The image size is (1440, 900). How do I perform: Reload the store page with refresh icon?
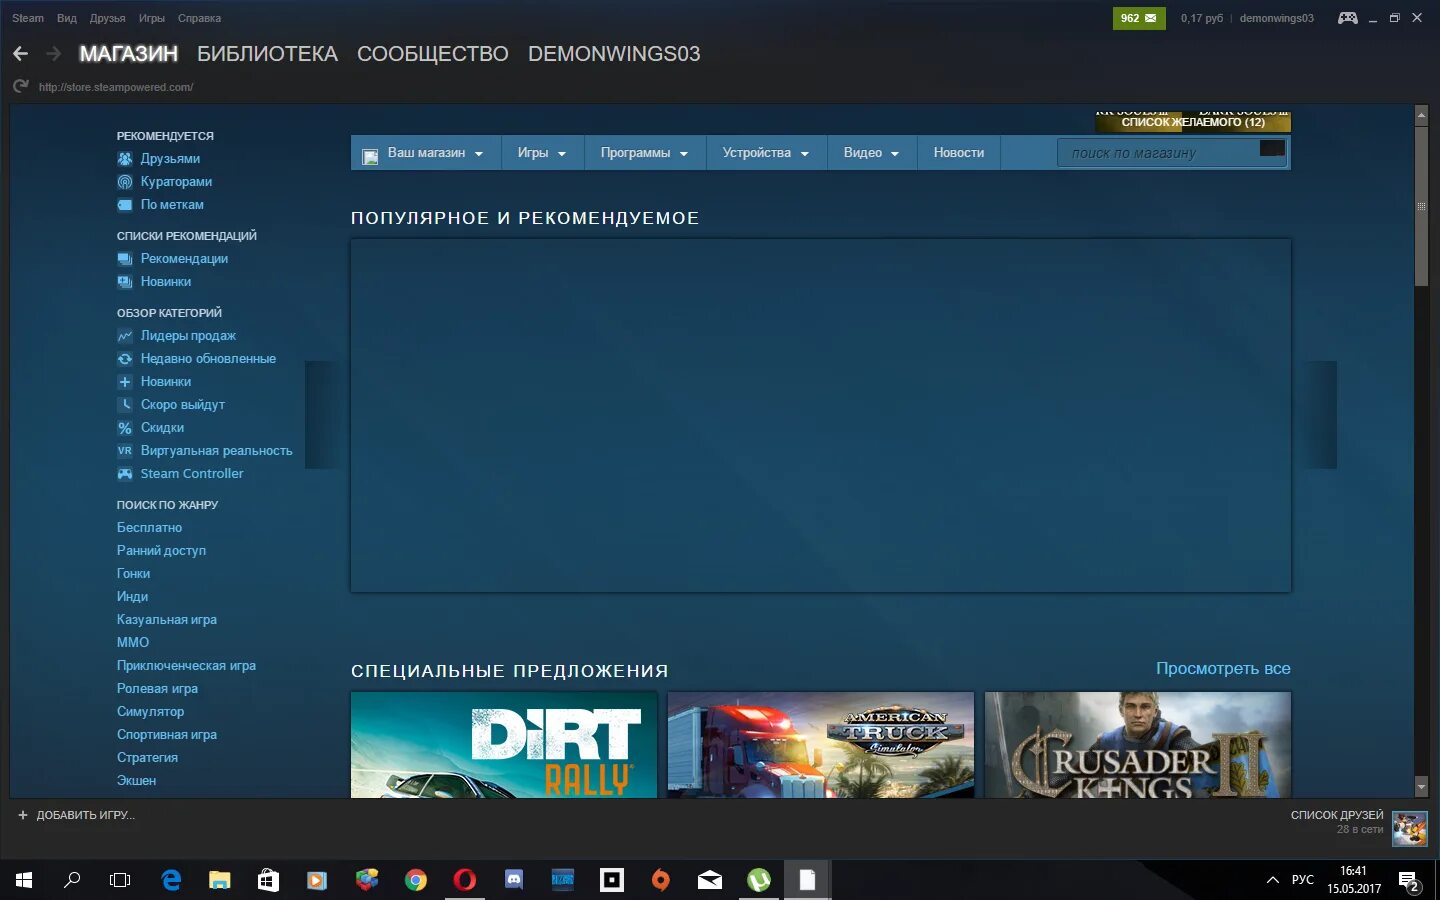click(x=21, y=87)
